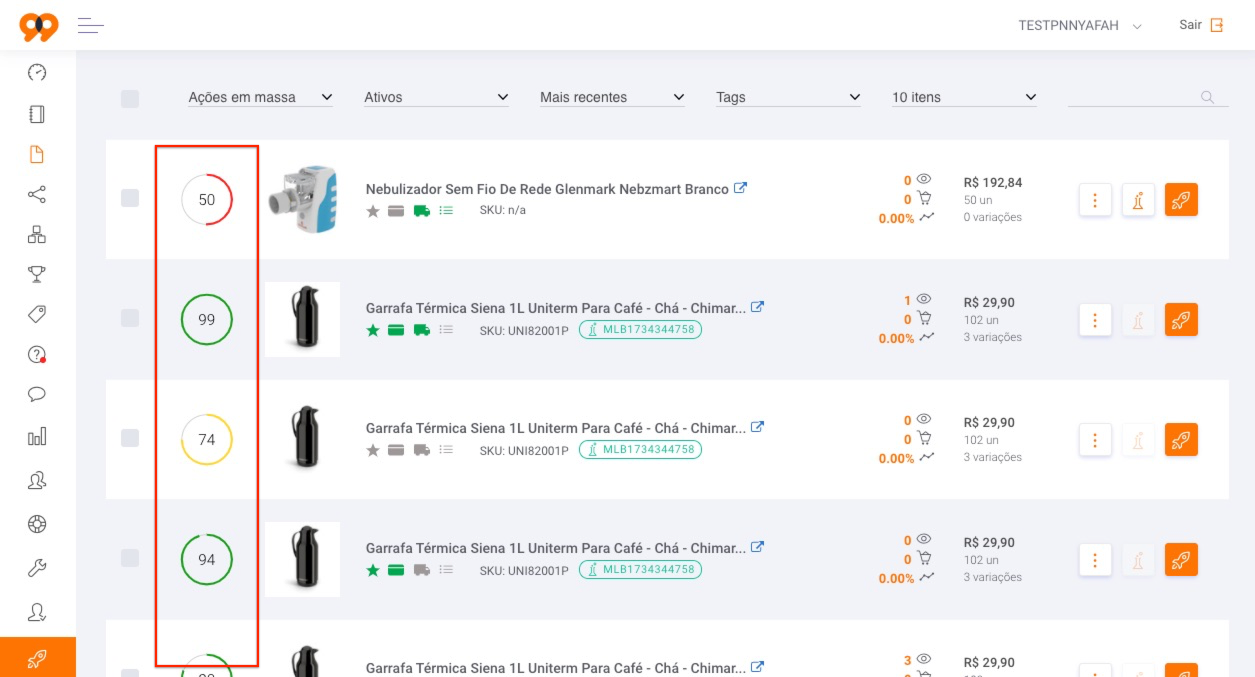Click orange rocket button in score 94 row

pos(1181,560)
